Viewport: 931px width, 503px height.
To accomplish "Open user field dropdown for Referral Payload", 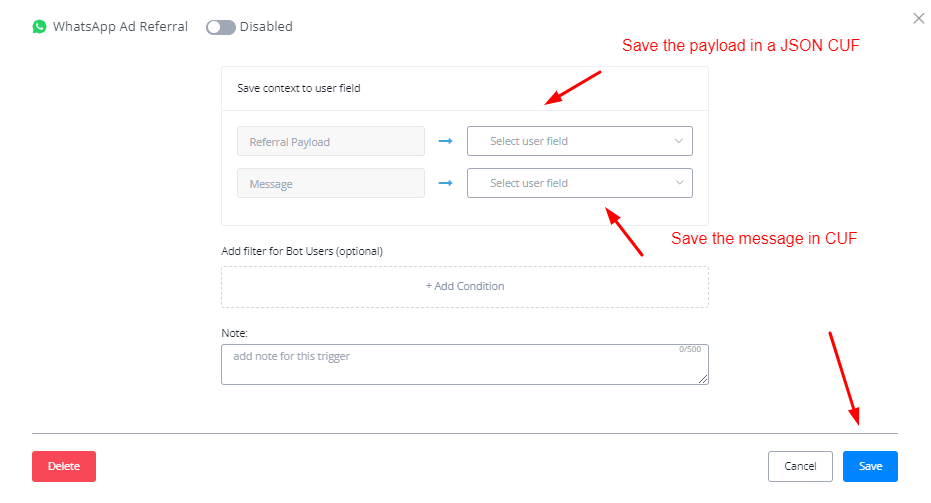I will pyautogui.click(x=570, y=142).
